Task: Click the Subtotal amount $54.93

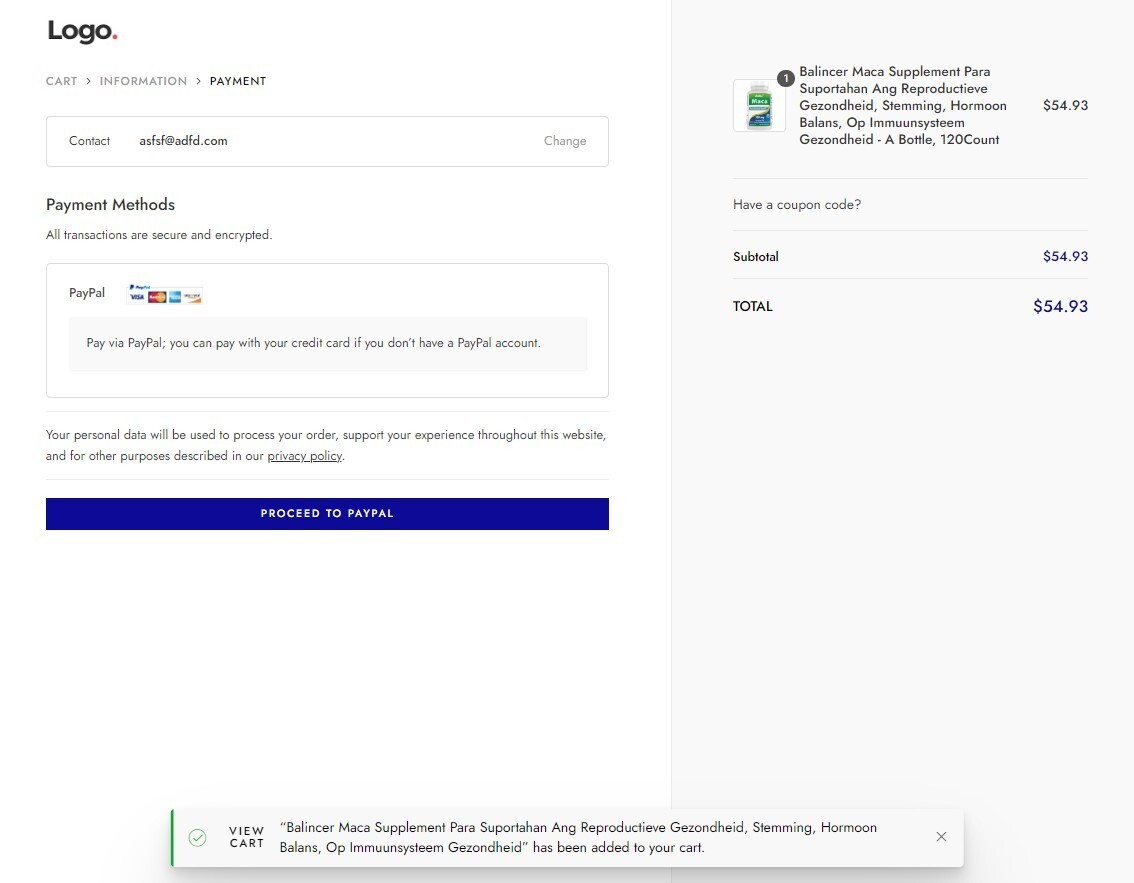Action: coord(1065,256)
